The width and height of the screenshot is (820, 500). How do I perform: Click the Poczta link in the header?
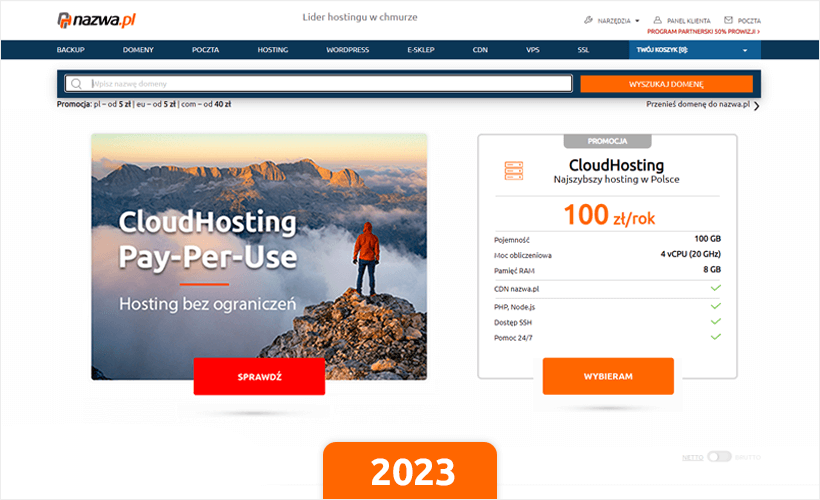(749, 21)
